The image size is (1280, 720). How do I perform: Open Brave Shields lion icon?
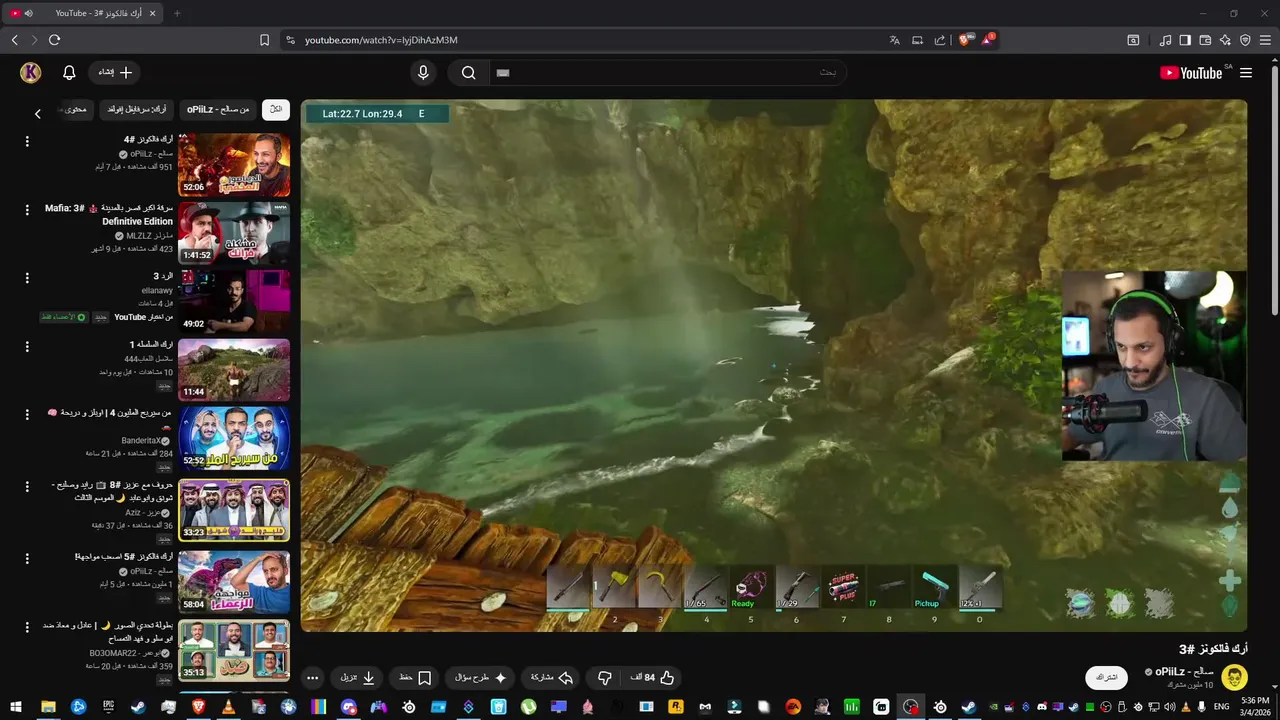click(965, 40)
